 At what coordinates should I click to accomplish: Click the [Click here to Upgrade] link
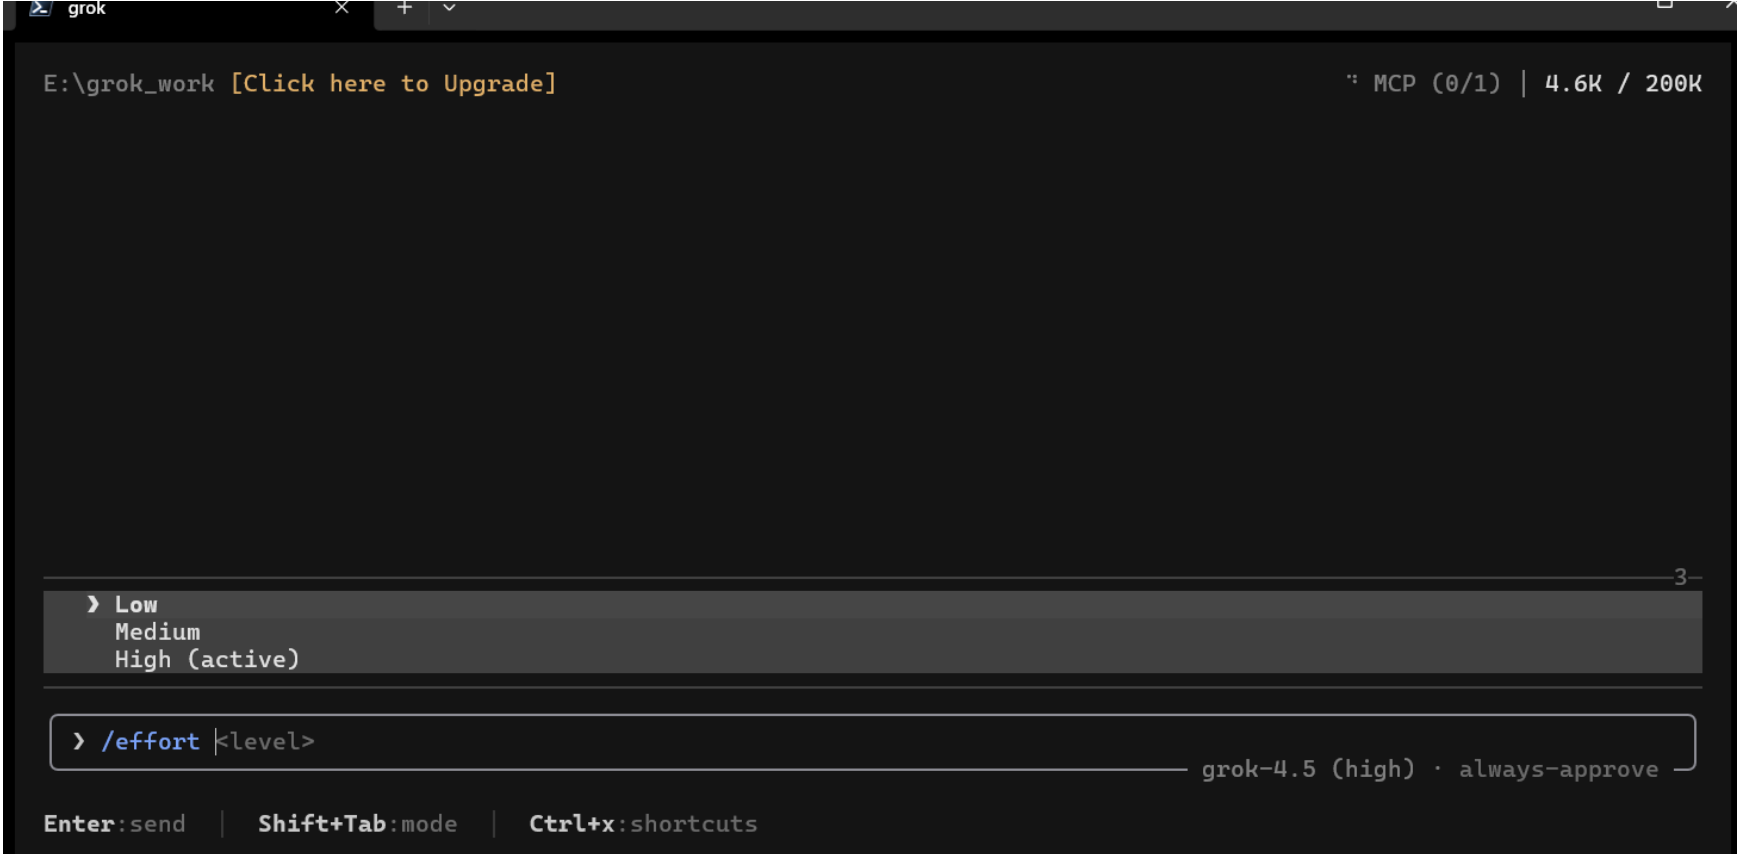point(393,83)
